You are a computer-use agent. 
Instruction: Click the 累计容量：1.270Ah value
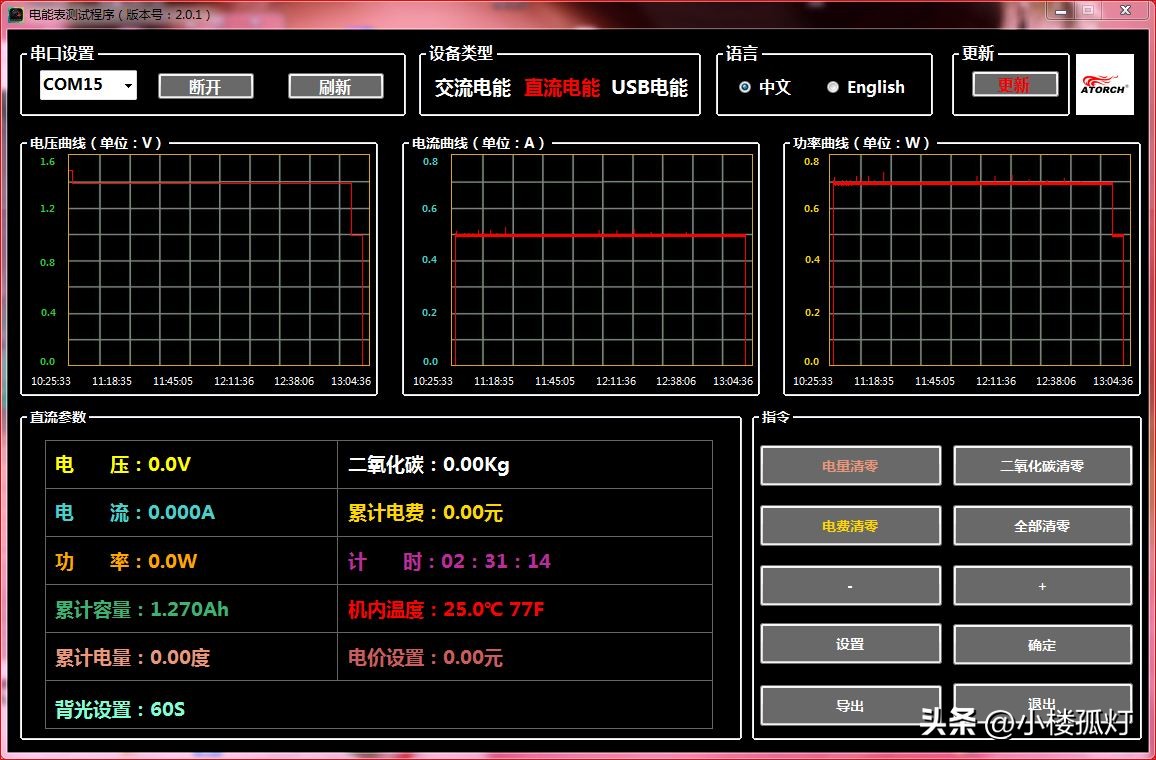point(142,610)
